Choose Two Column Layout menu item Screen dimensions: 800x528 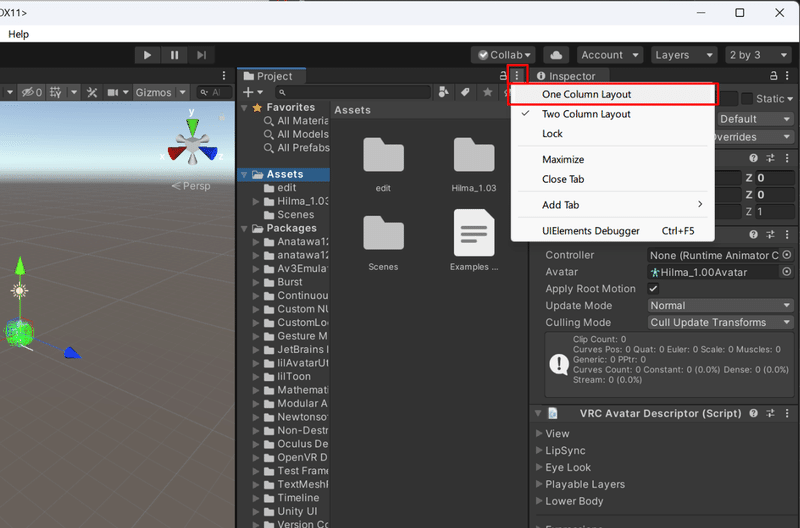(x=612, y=114)
